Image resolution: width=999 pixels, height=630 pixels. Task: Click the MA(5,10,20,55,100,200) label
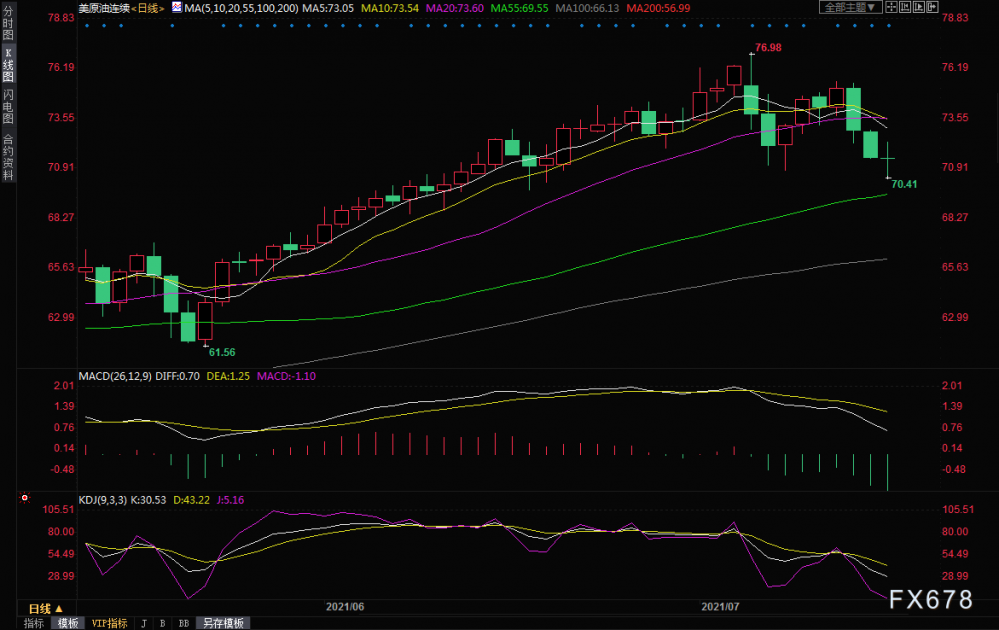coord(241,8)
